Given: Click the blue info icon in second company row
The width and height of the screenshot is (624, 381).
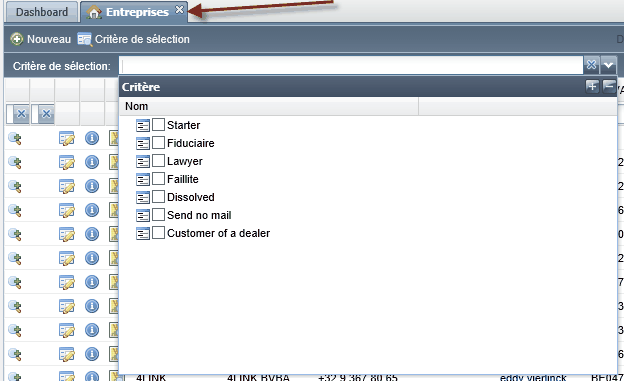Looking at the screenshot, I should pyautogui.click(x=92, y=162).
